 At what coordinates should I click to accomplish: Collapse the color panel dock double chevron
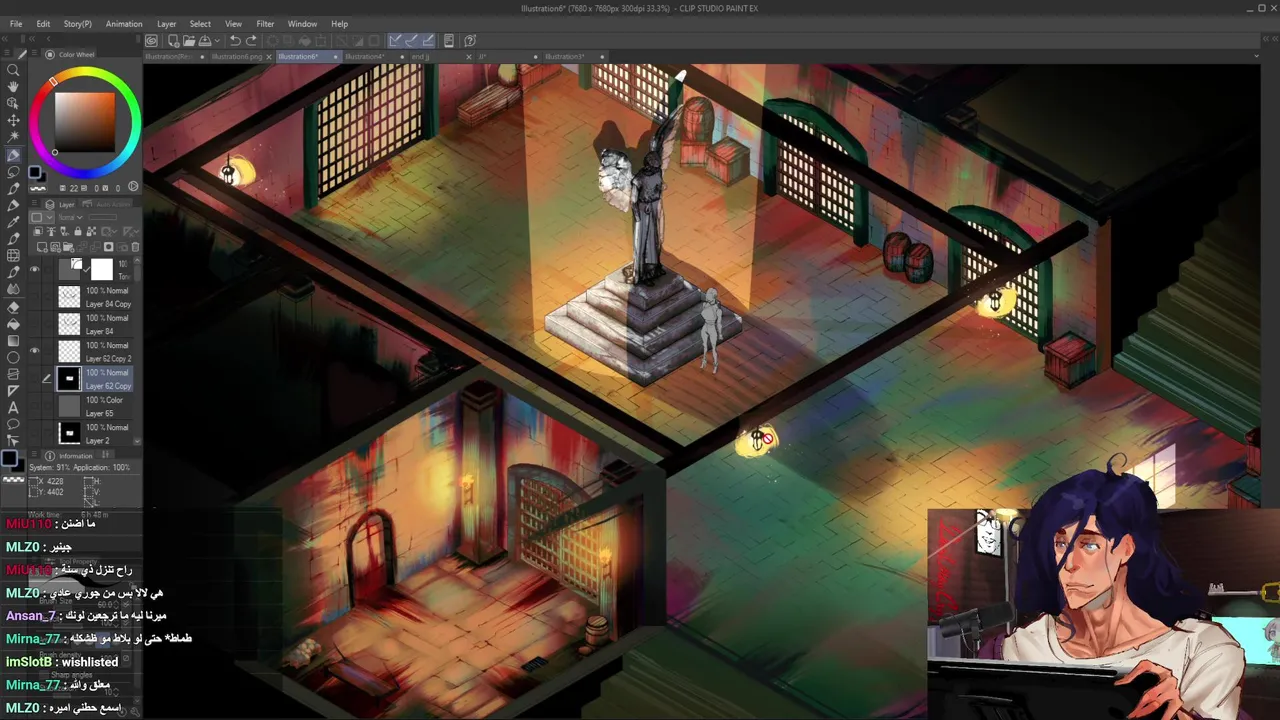(33, 39)
